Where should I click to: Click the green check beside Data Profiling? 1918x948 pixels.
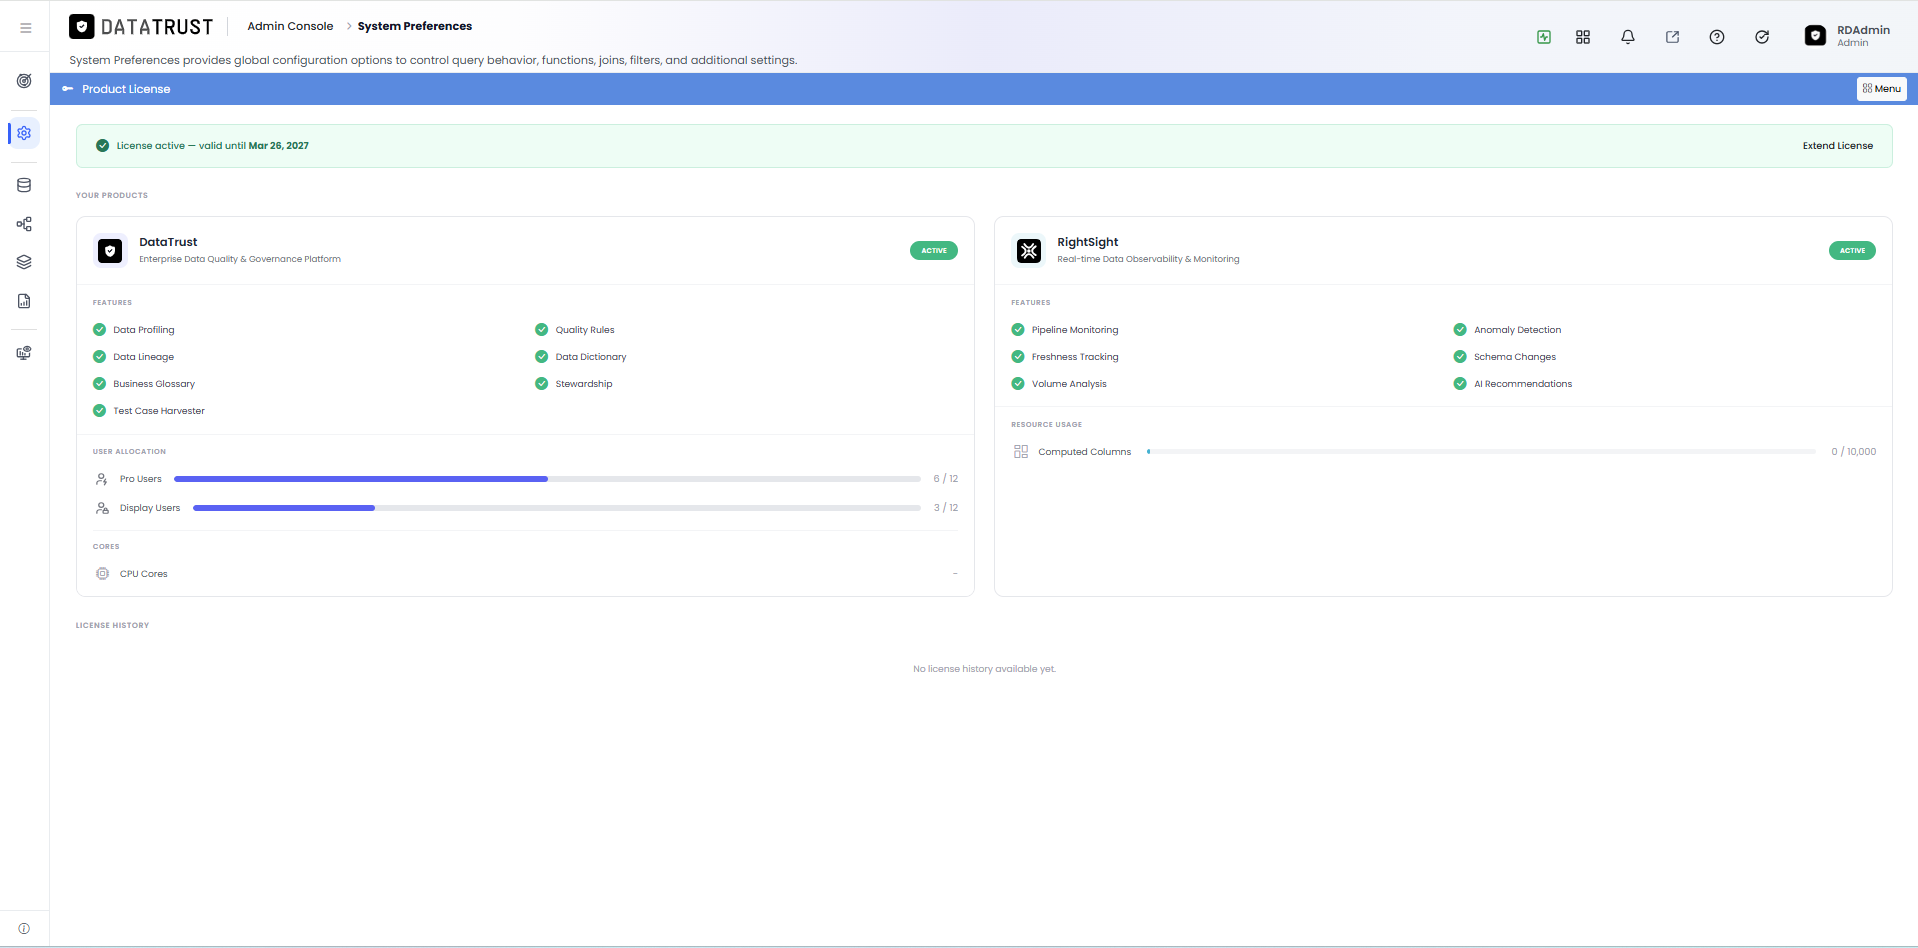[99, 330]
